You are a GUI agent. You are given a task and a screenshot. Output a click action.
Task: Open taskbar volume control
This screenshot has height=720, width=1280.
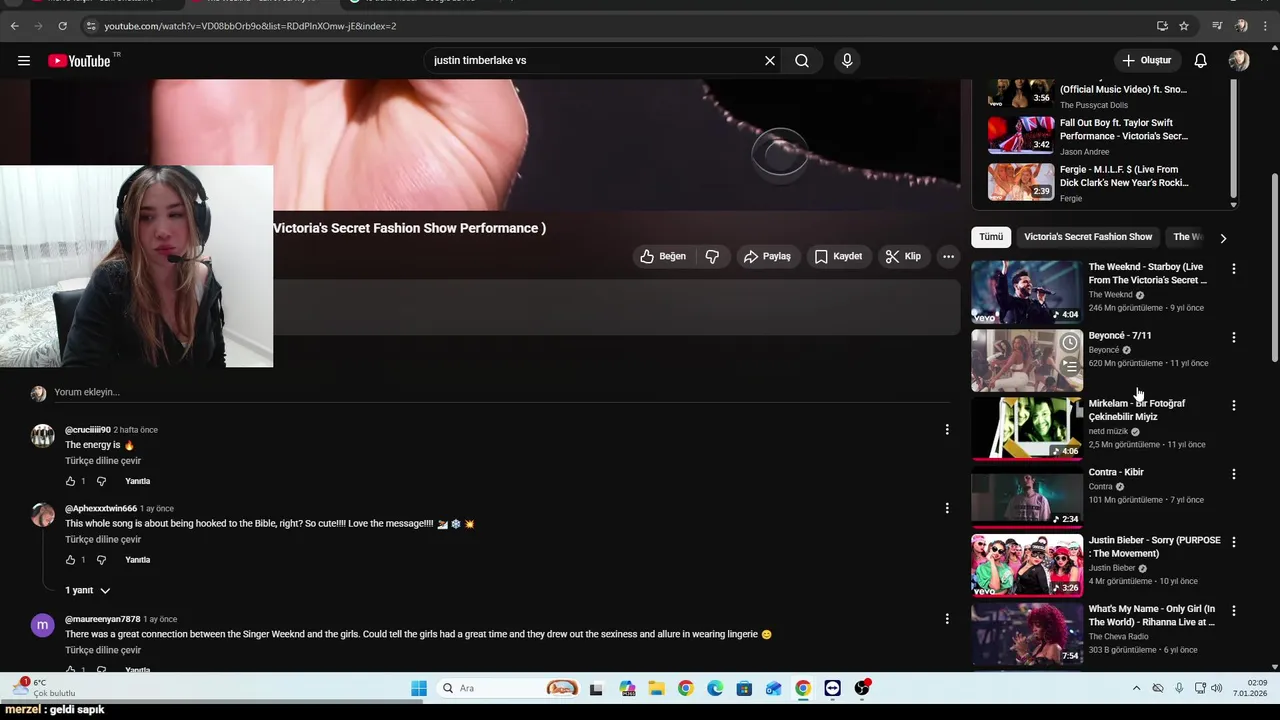click(x=1217, y=688)
